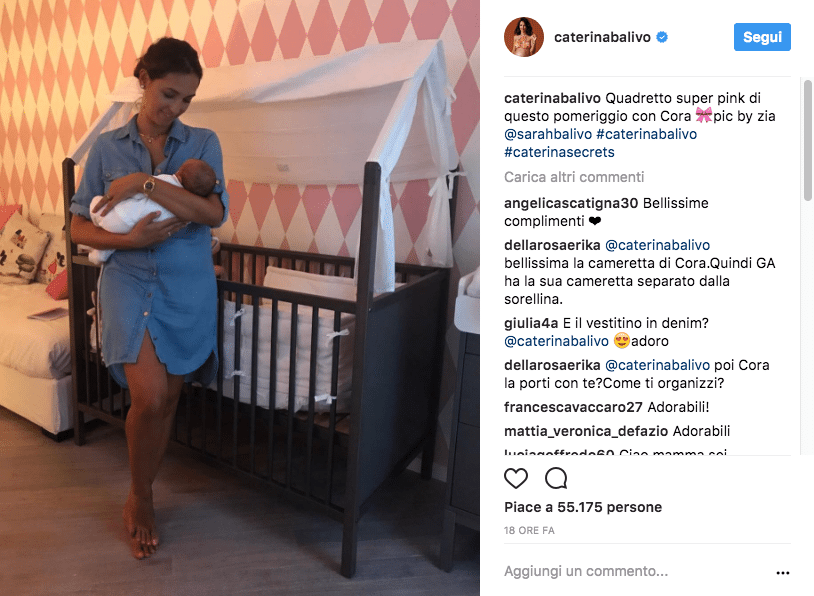The height and width of the screenshot is (596, 814).
Task: Open the @sarahbalivo mention link
Action: [x=548, y=134]
